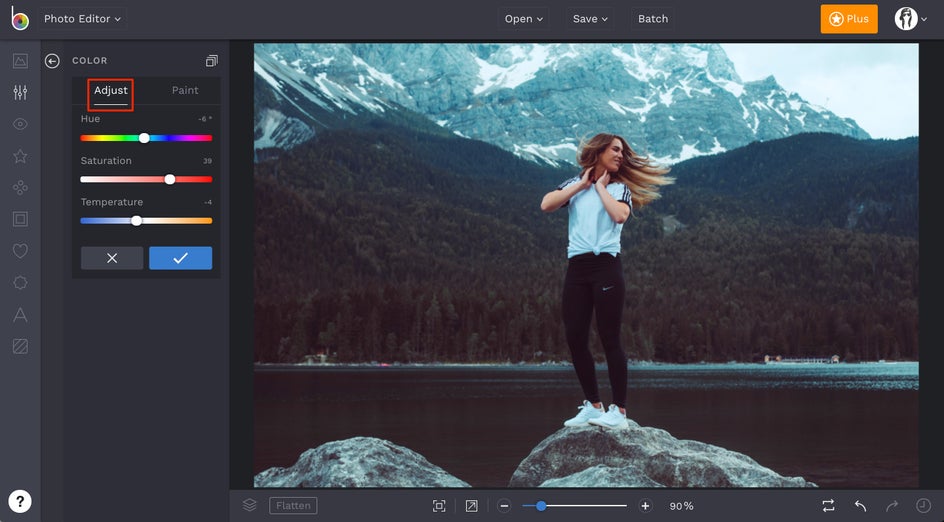Click the Saturation slider handle

tap(170, 179)
